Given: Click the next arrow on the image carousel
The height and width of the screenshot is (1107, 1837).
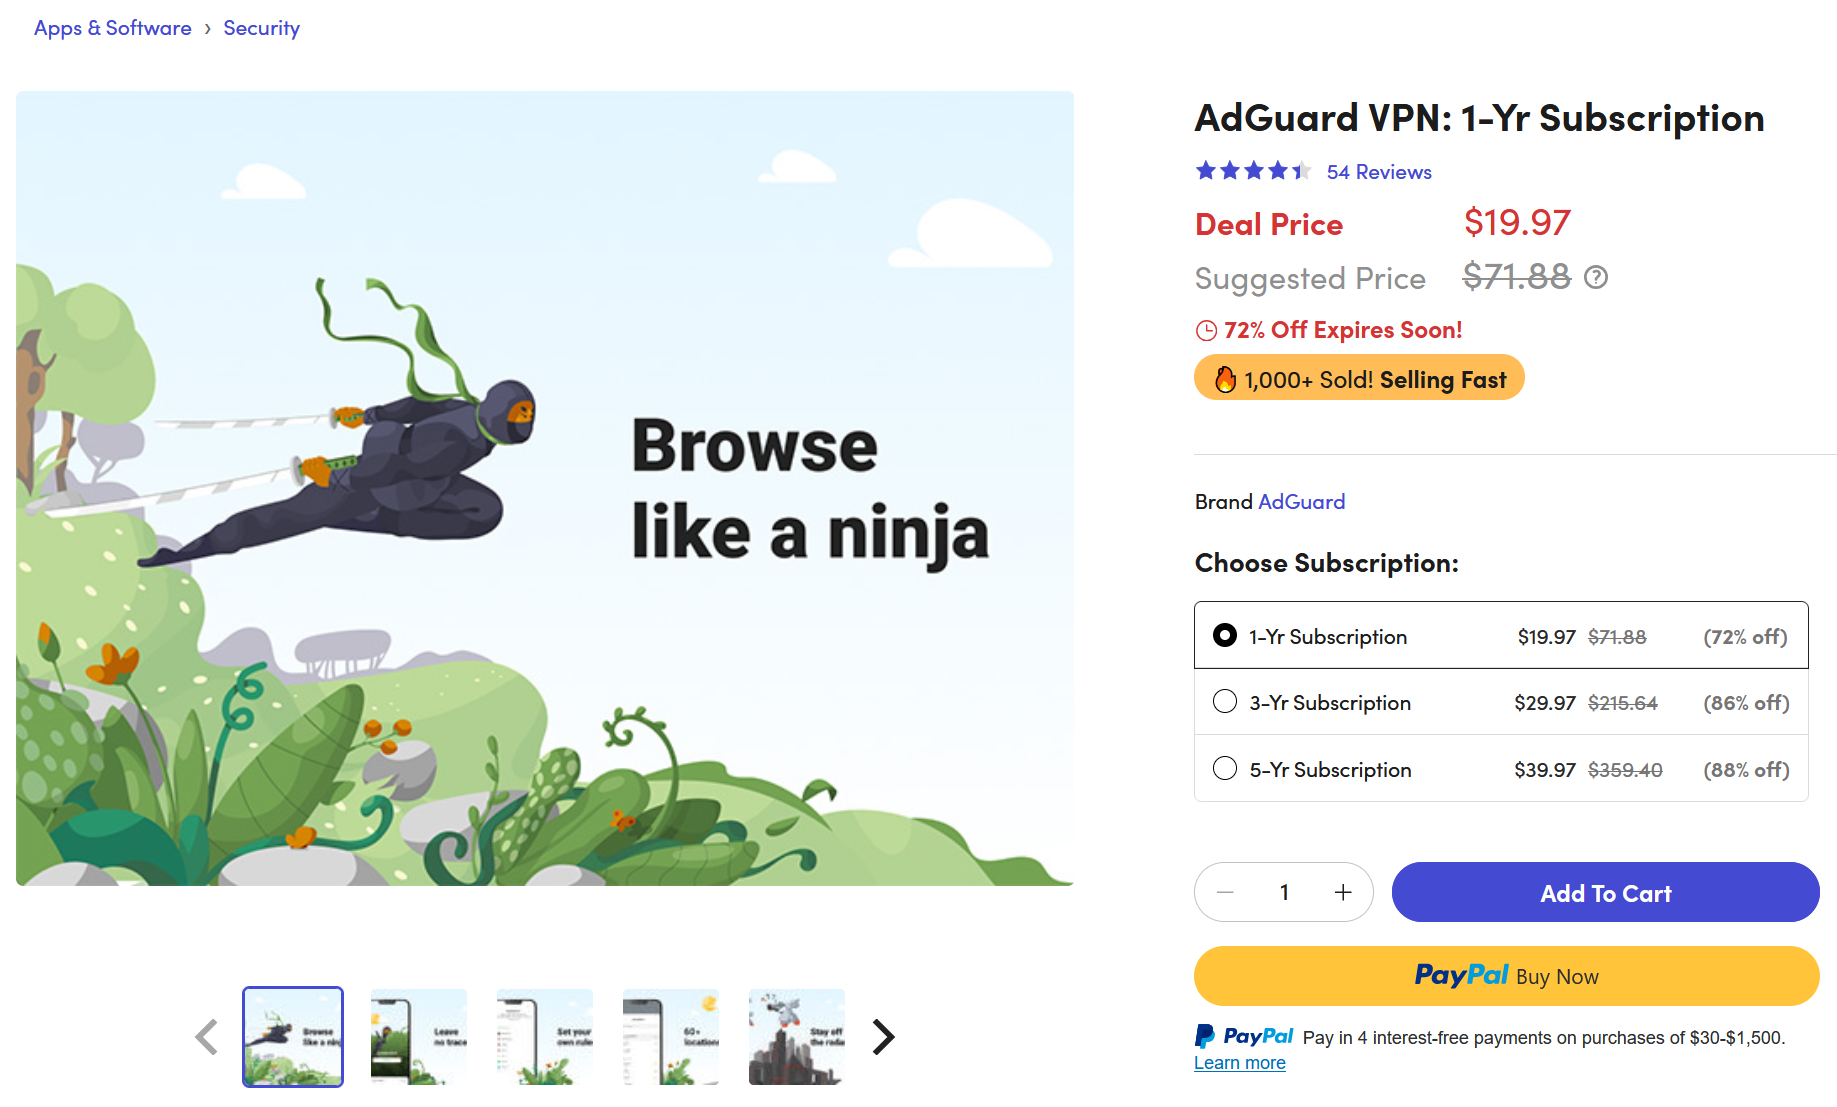Looking at the screenshot, I should click(x=883, y=1037).
